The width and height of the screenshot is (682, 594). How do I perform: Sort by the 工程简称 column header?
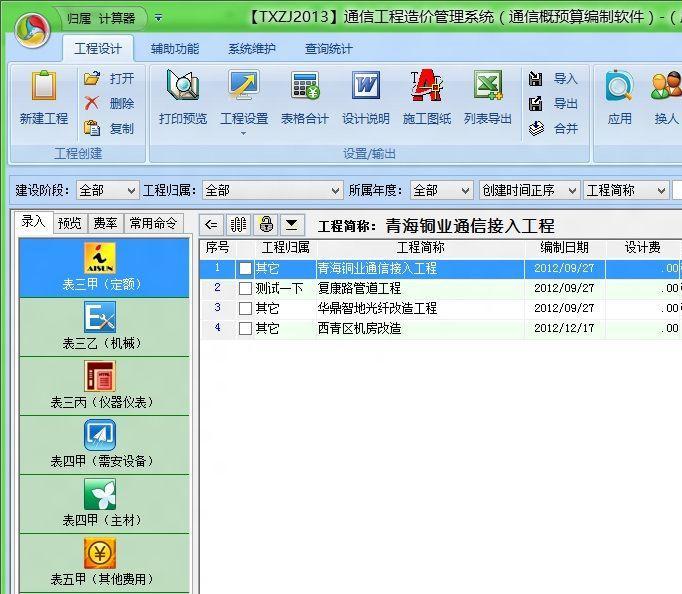click(421, 247)
